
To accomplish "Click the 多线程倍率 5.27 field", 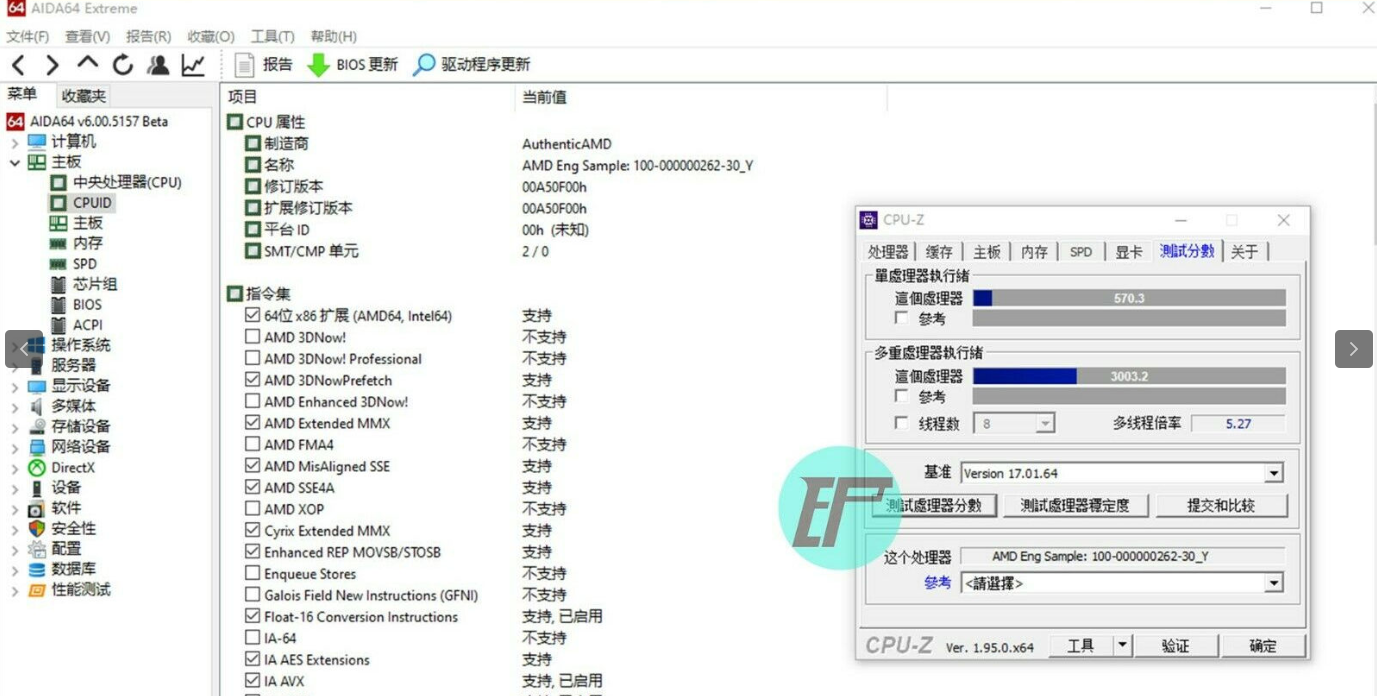I will (x=1238, y=424).
